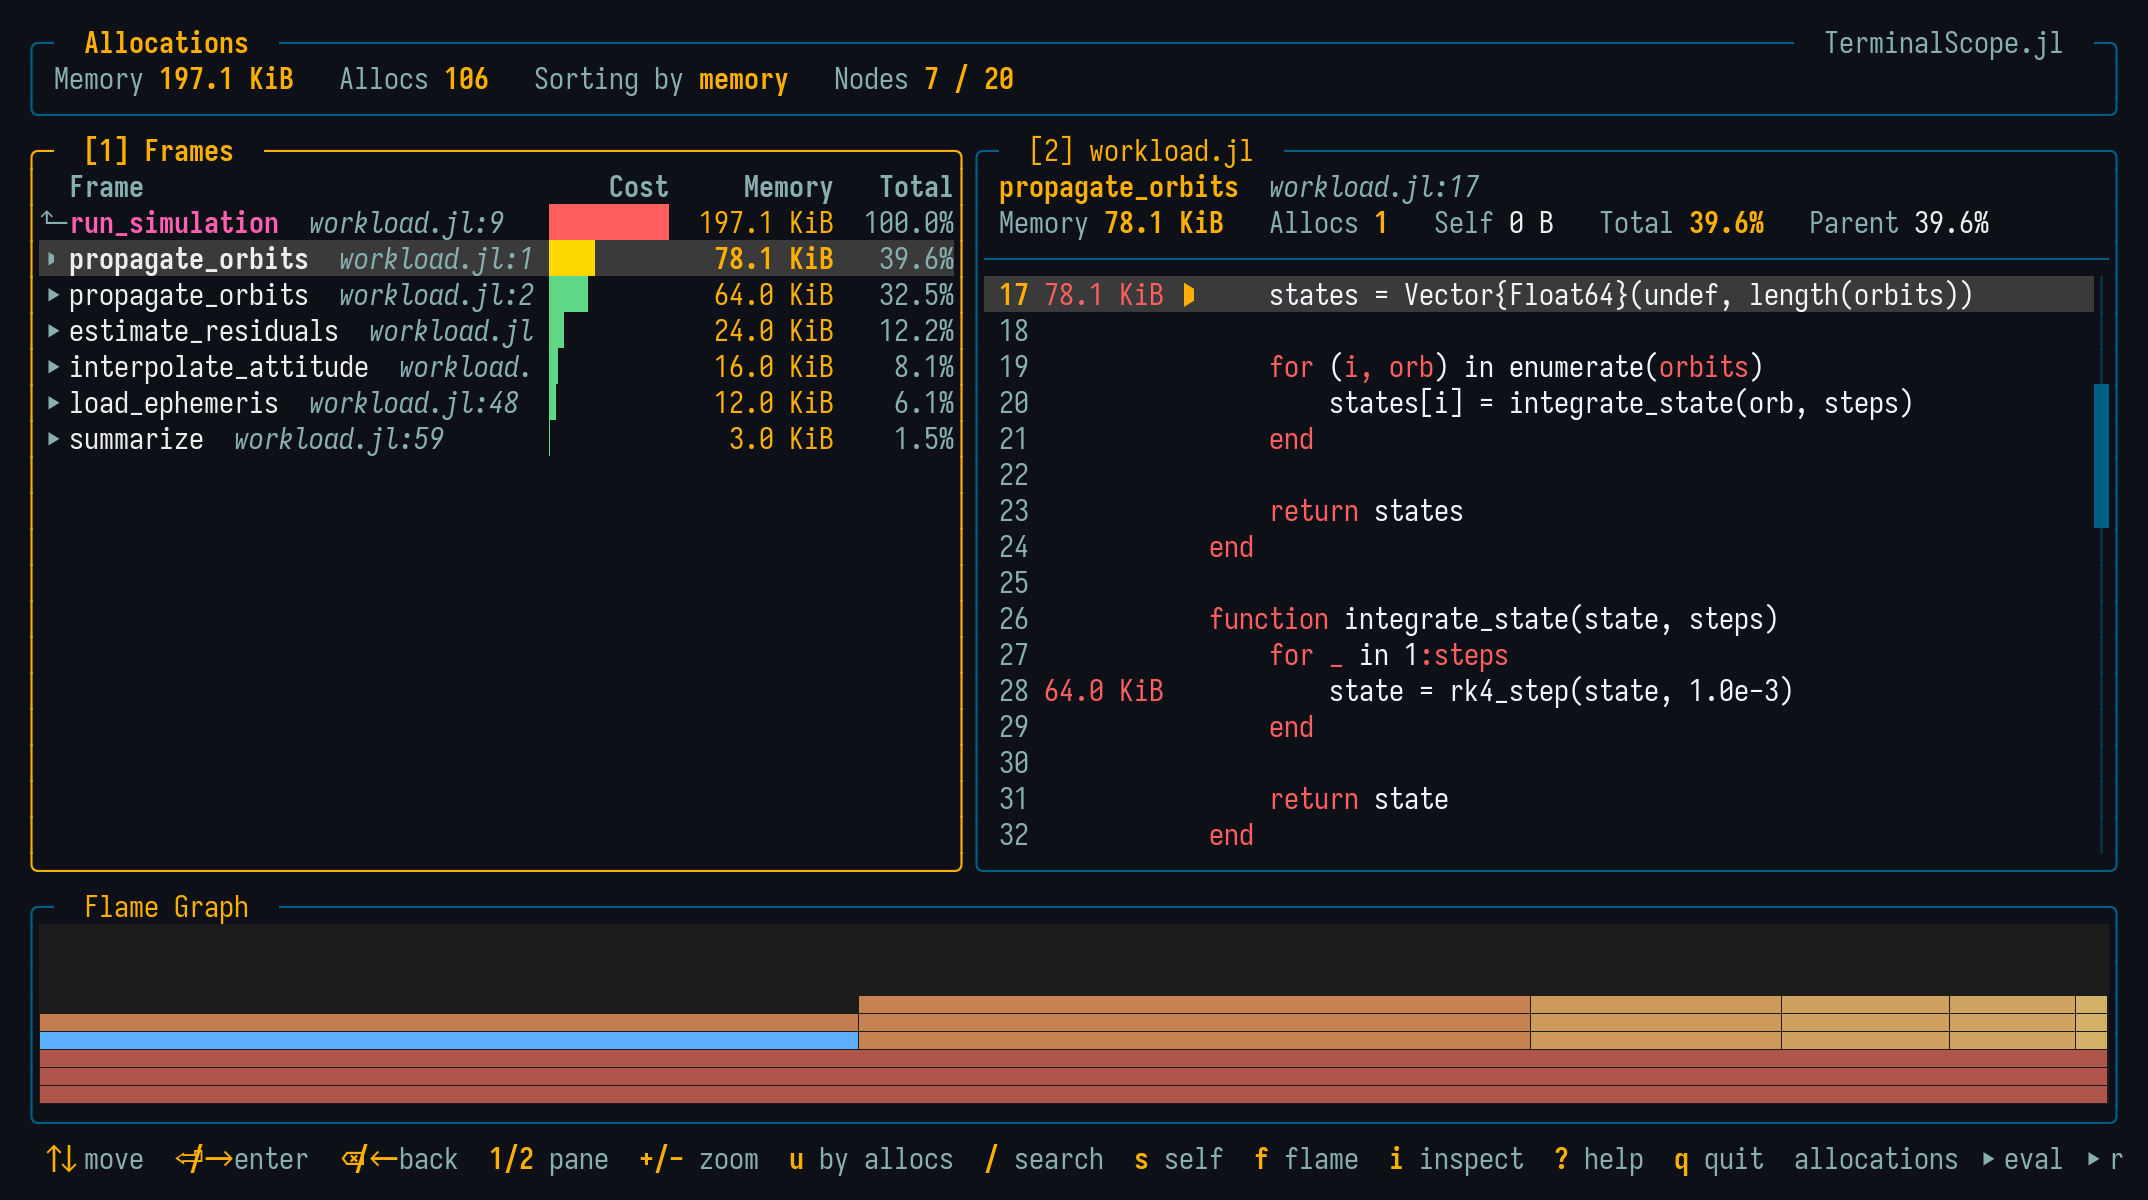Viewport: 2148px width, 1200px height.
Task: Click 'Sorting by memory' status text
Action: click(x=661, y=79)
